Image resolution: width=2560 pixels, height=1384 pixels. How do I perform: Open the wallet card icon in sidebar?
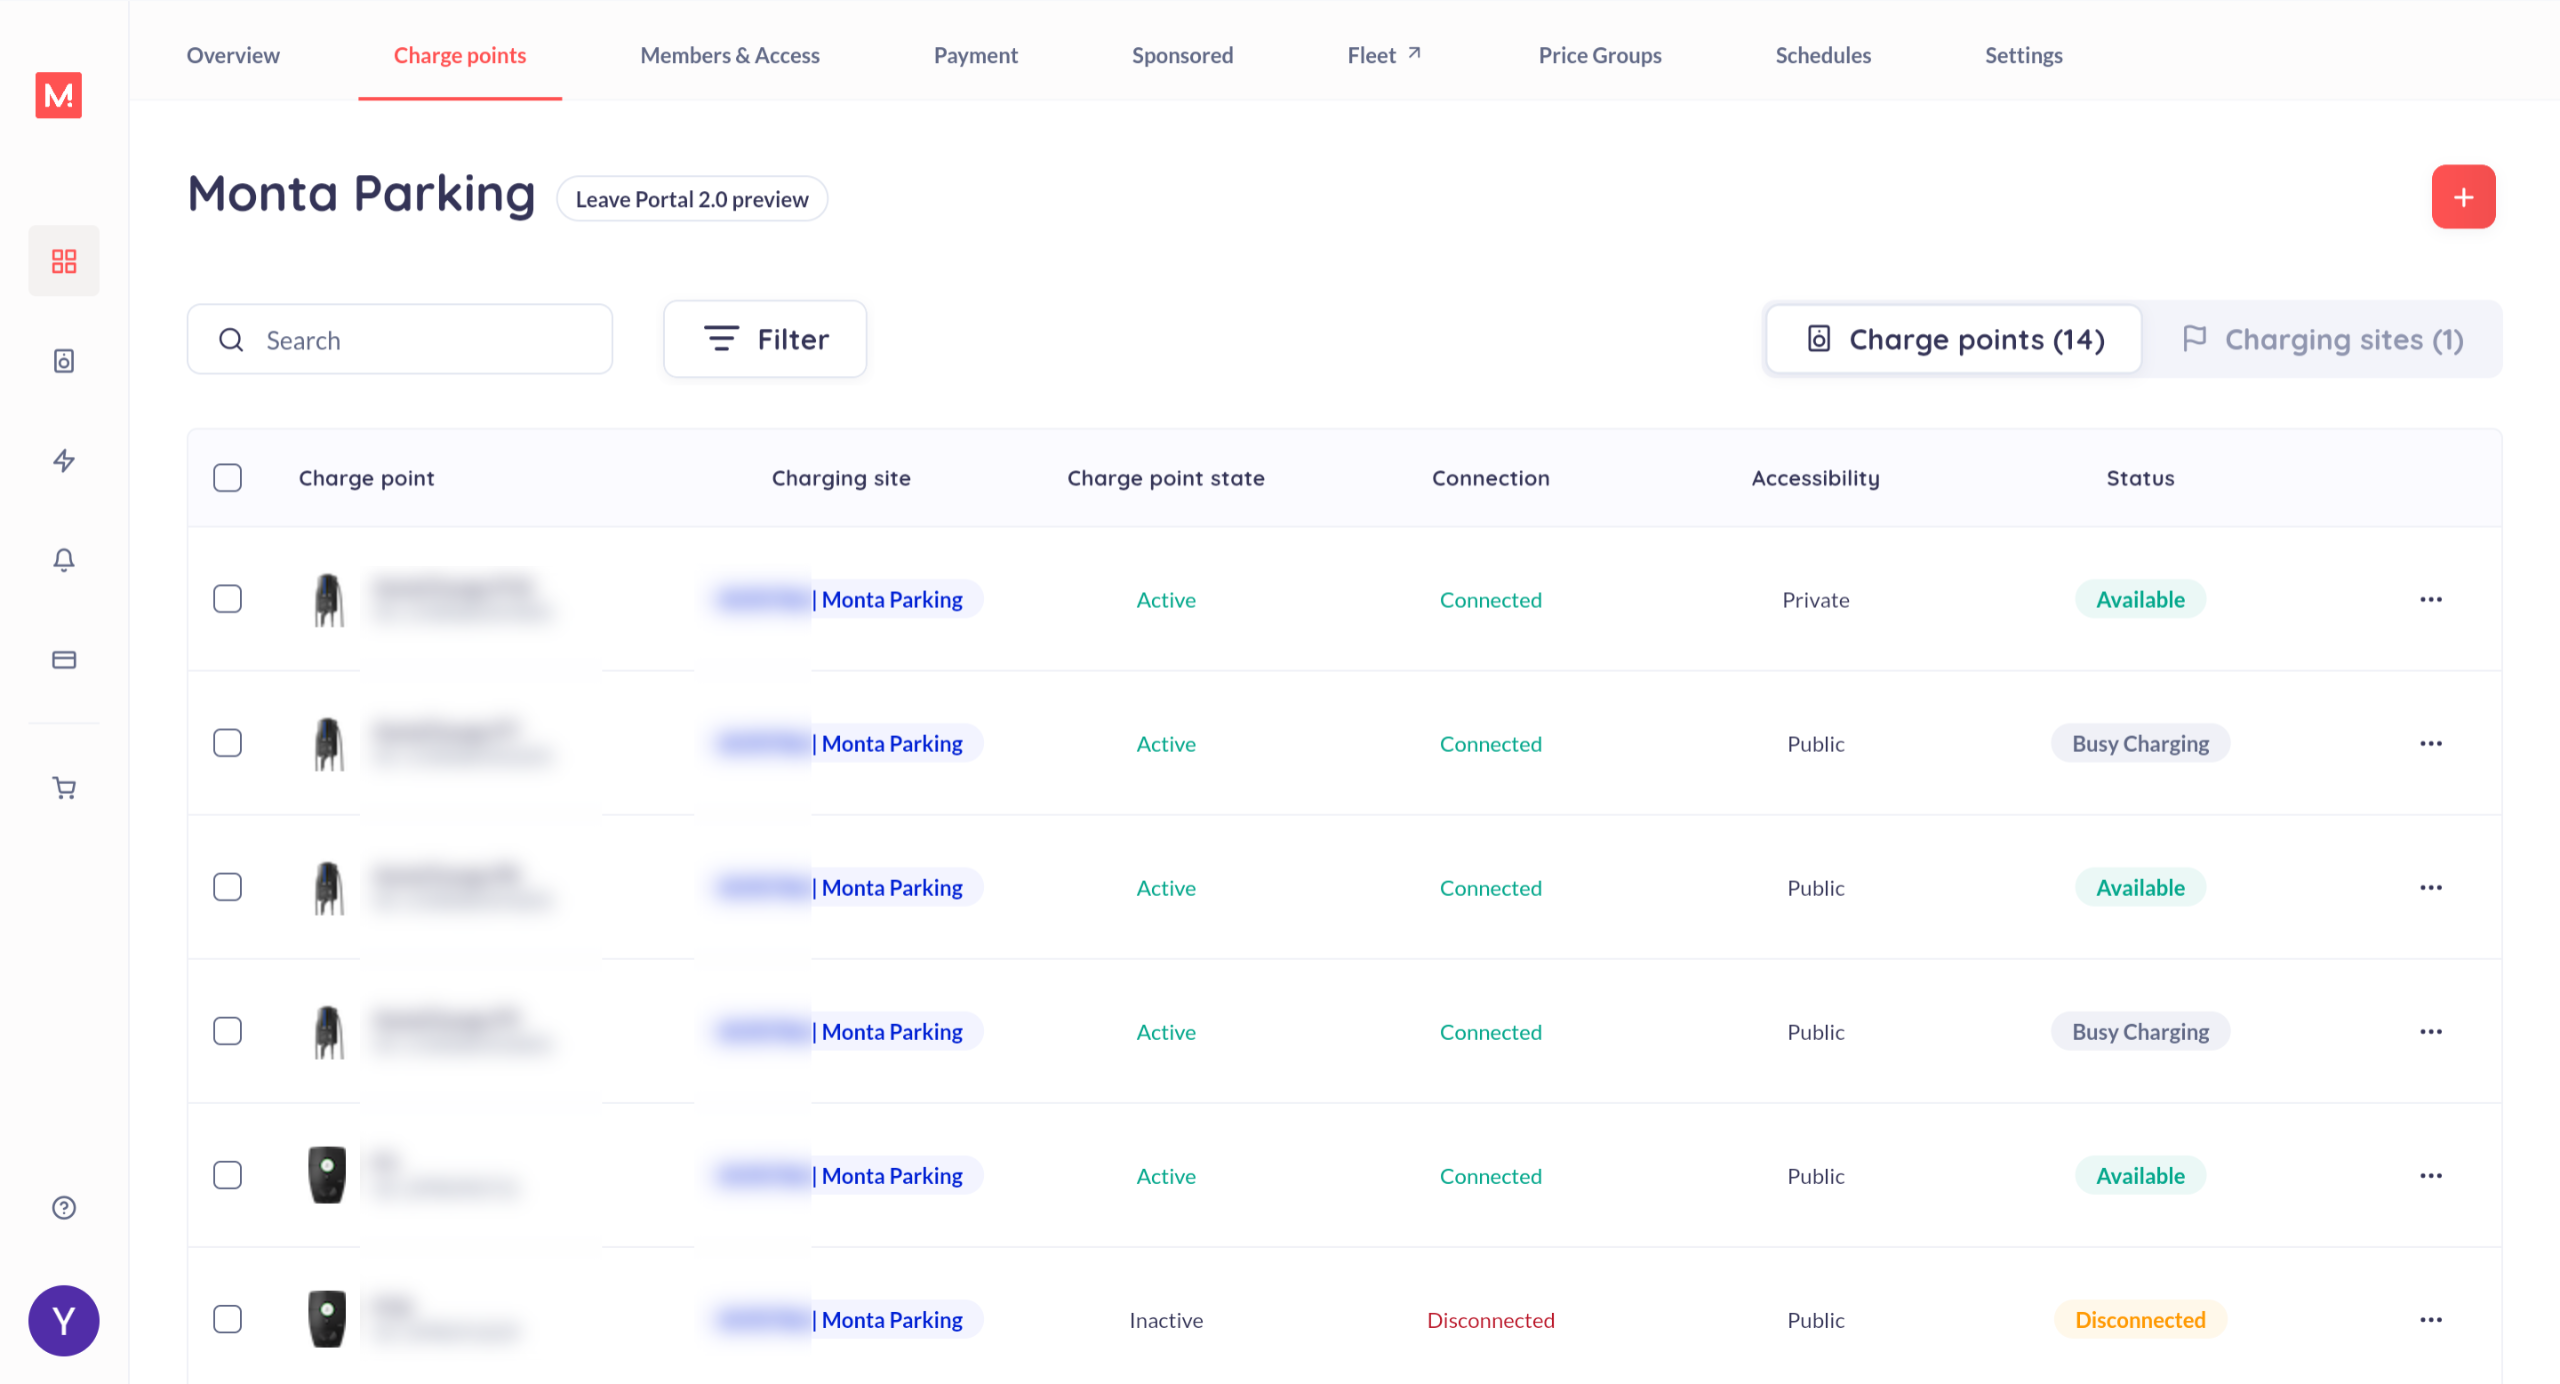(x=64, y=660)
